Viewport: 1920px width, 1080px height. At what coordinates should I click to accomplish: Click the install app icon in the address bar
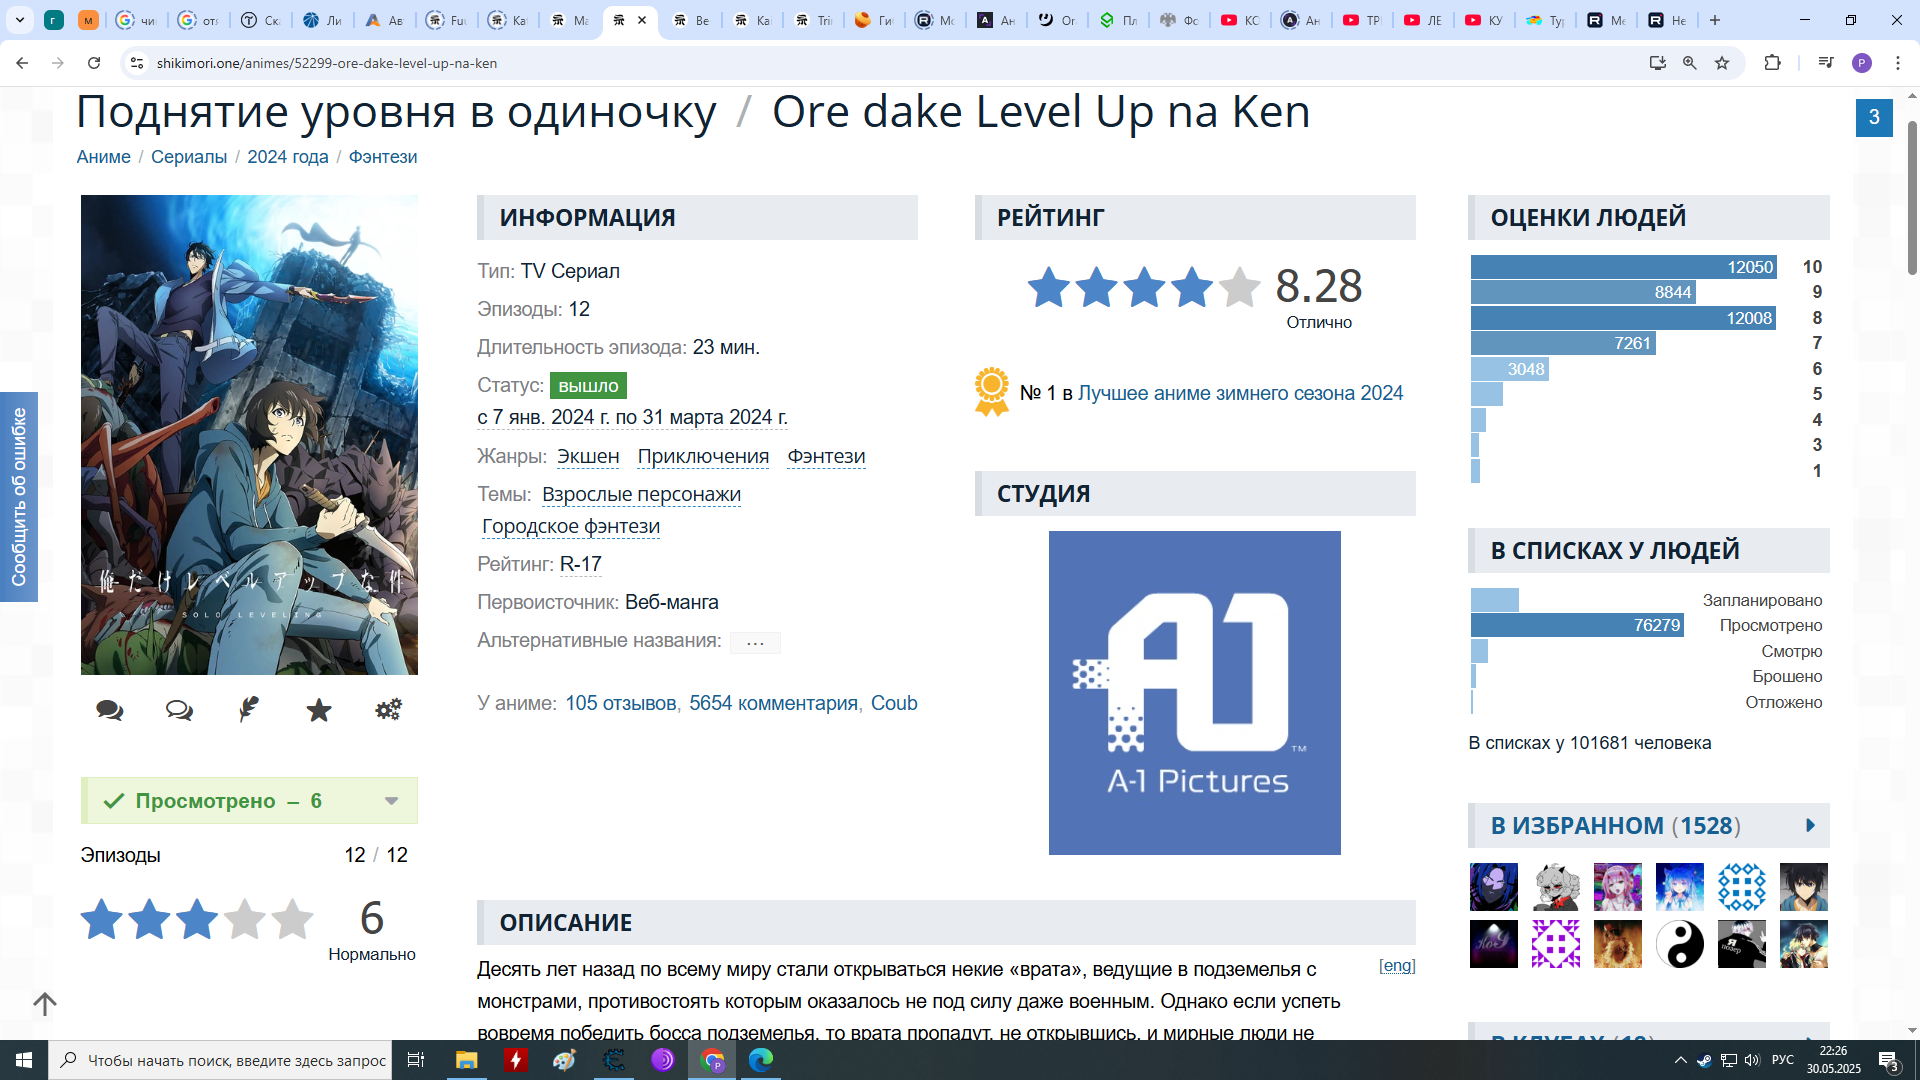point(1658,63)
